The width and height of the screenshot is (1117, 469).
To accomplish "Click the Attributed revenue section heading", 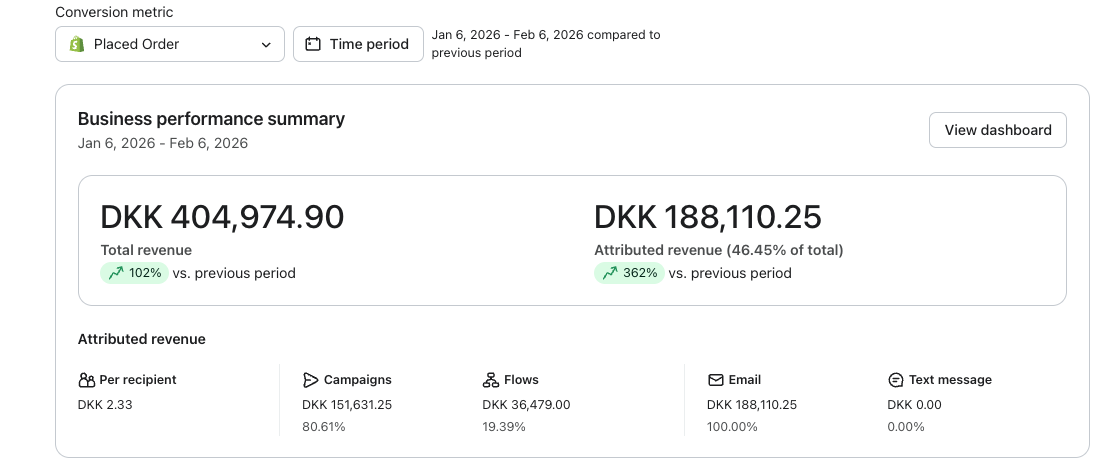I will (x=142, y=339).
